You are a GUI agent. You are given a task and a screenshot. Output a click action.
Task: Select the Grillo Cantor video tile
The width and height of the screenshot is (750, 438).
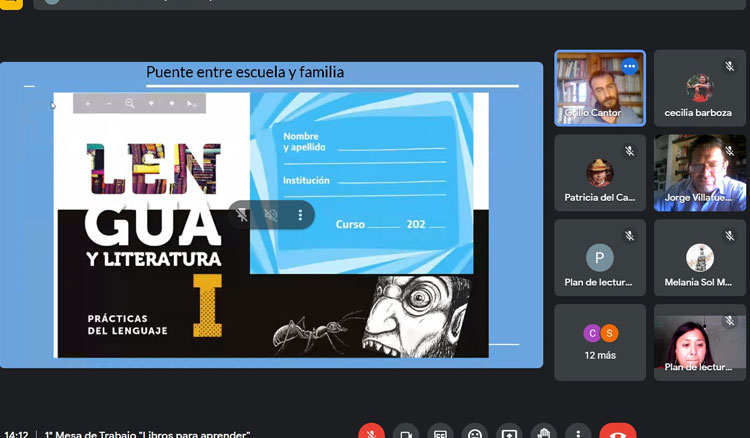tap(600, 88)
